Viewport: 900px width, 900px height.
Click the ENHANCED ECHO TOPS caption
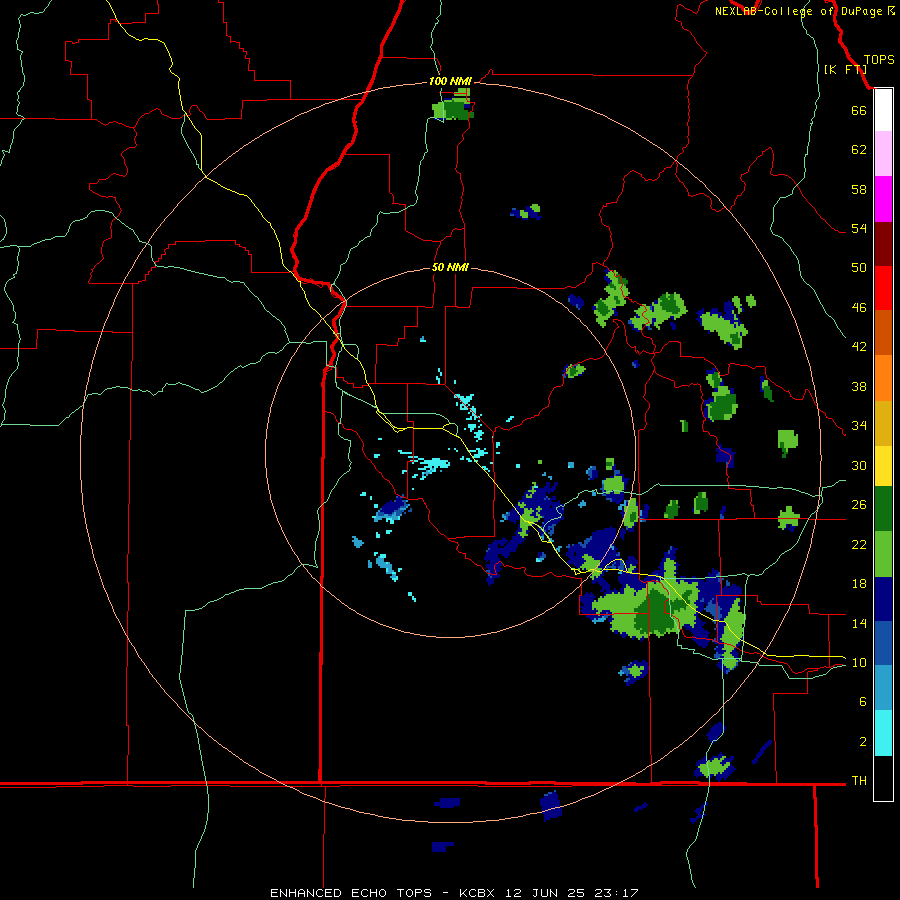[x=351, y=893]
